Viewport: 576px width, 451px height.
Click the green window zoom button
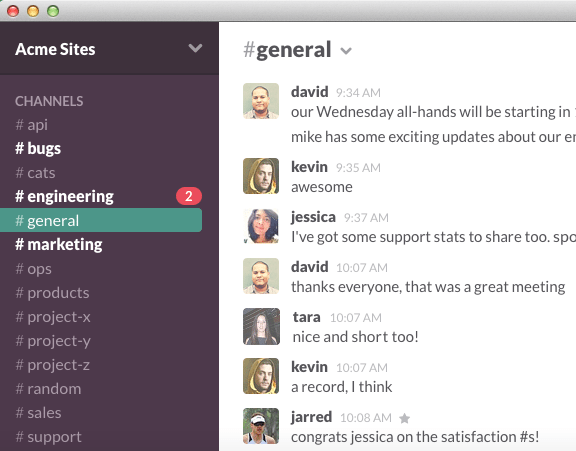[x=53, y=11]
